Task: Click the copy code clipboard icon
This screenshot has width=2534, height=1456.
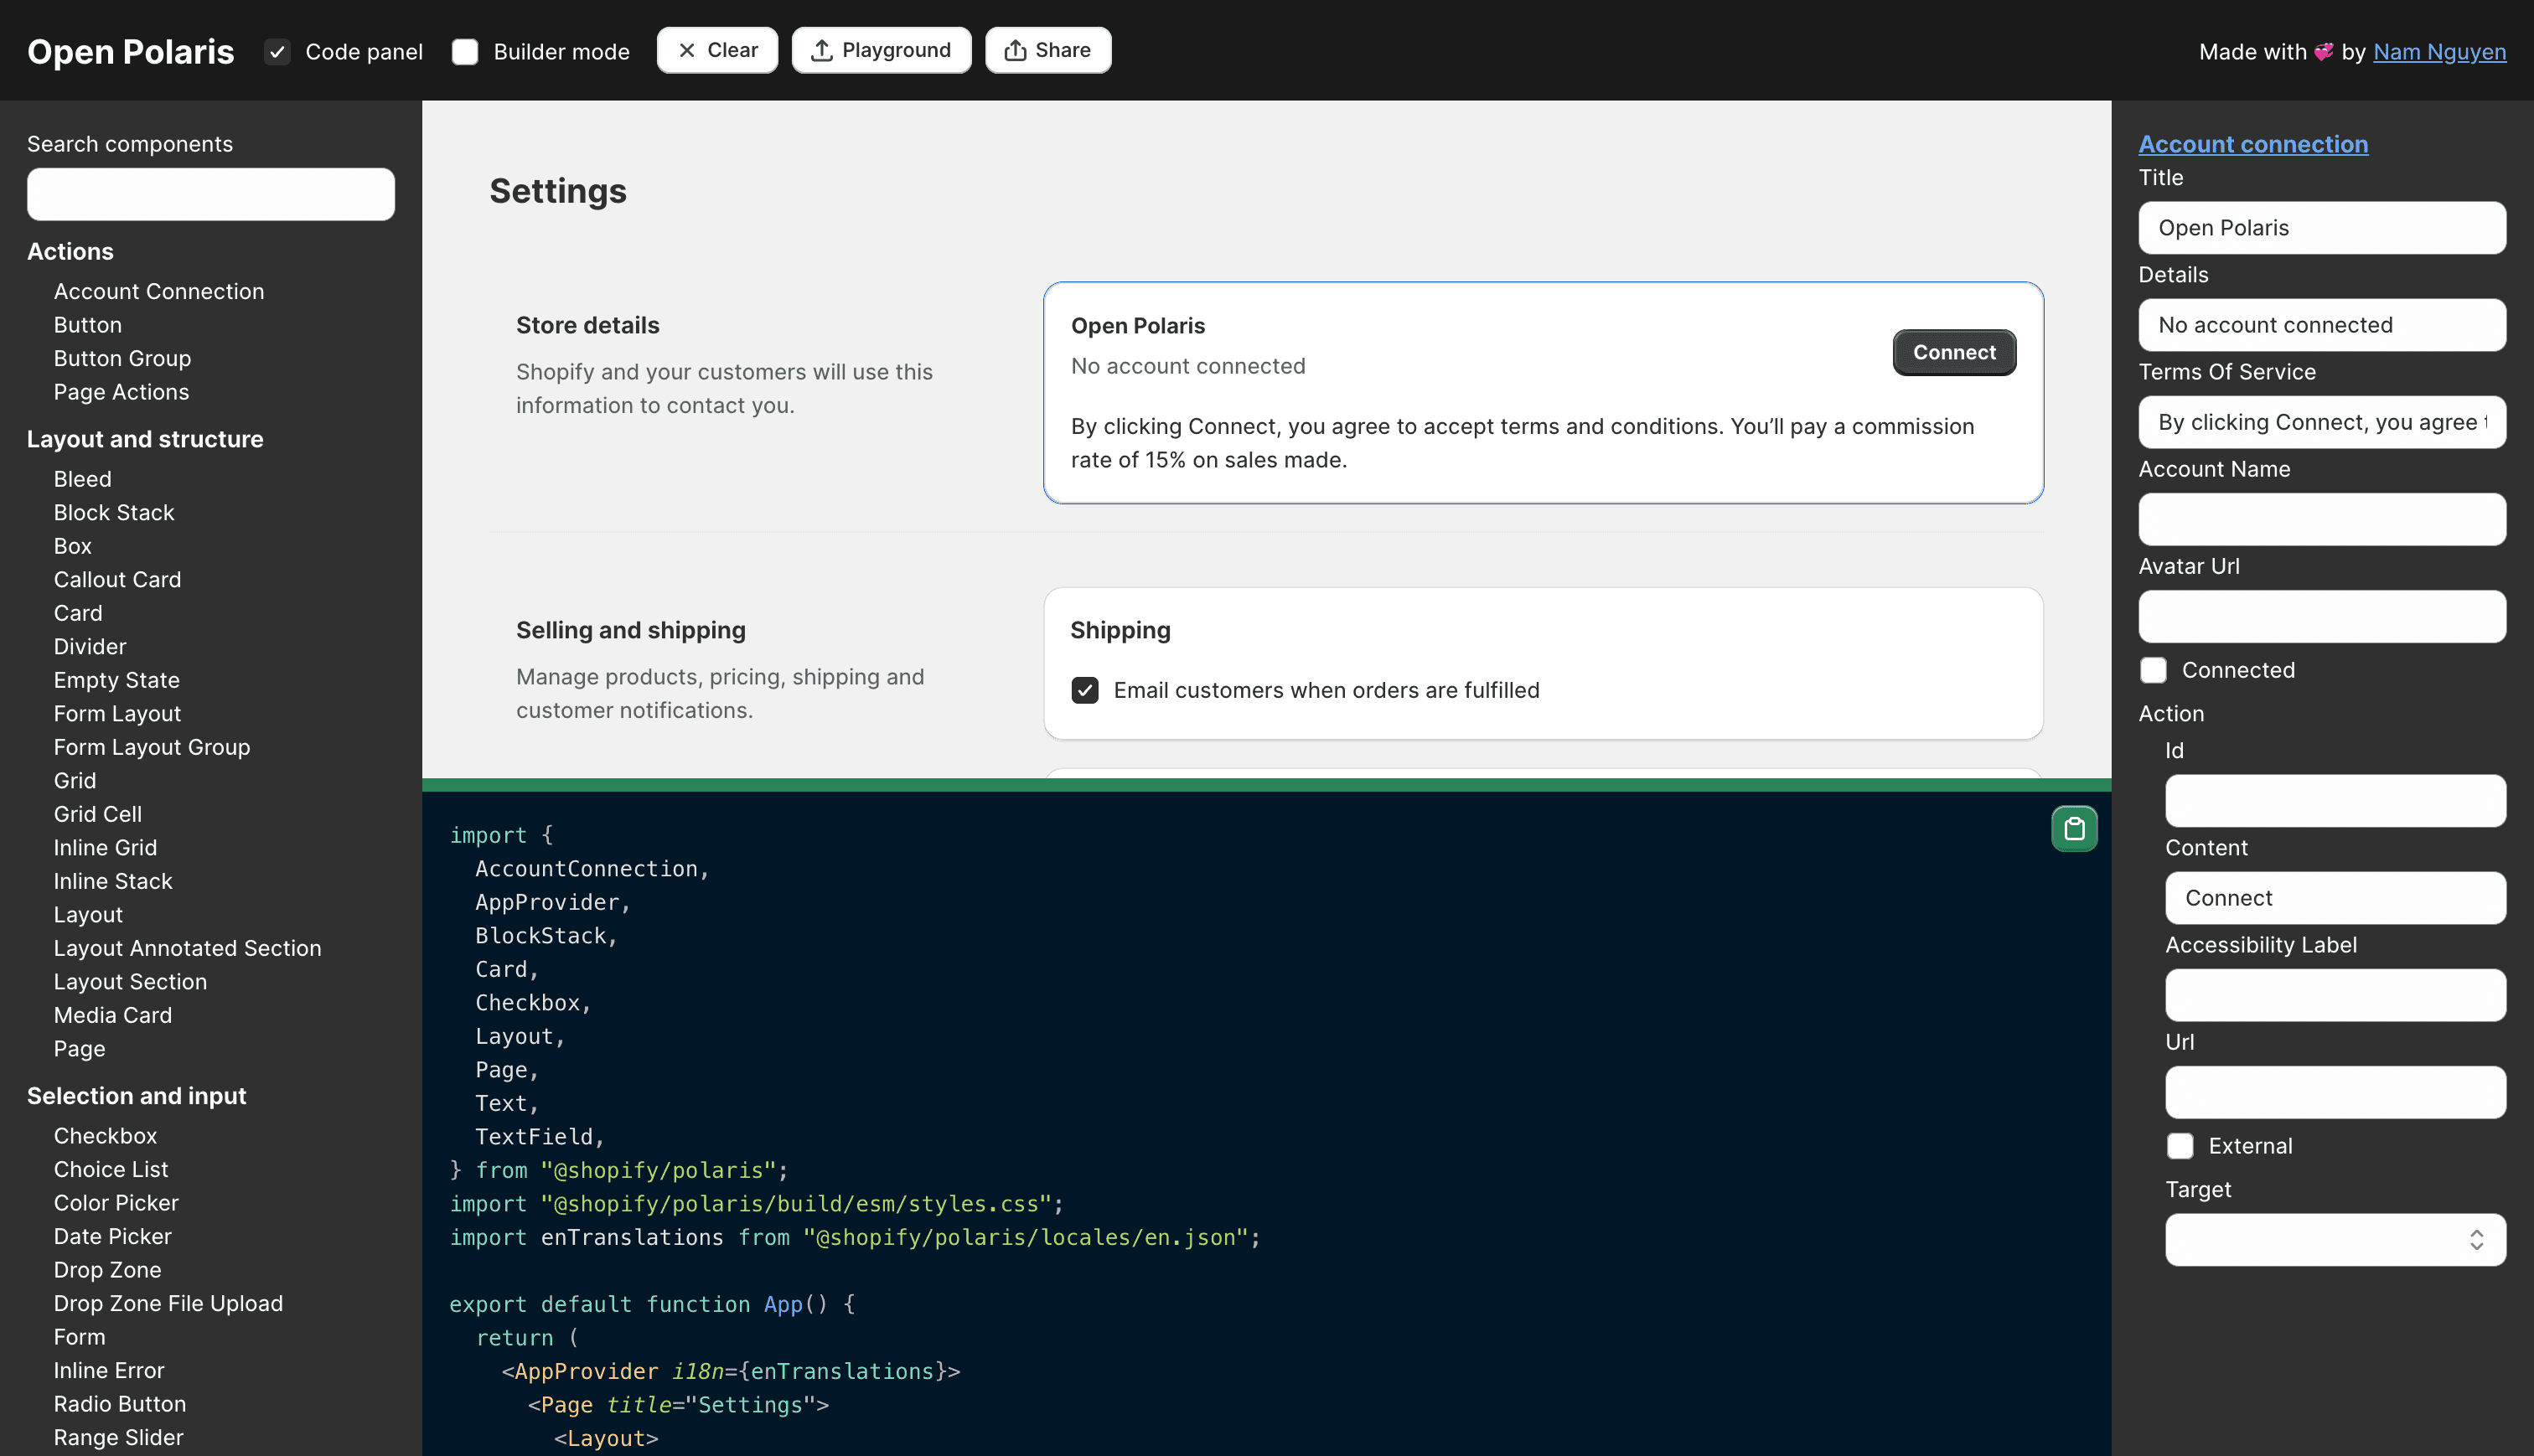Action: (x=2074, y=828)
